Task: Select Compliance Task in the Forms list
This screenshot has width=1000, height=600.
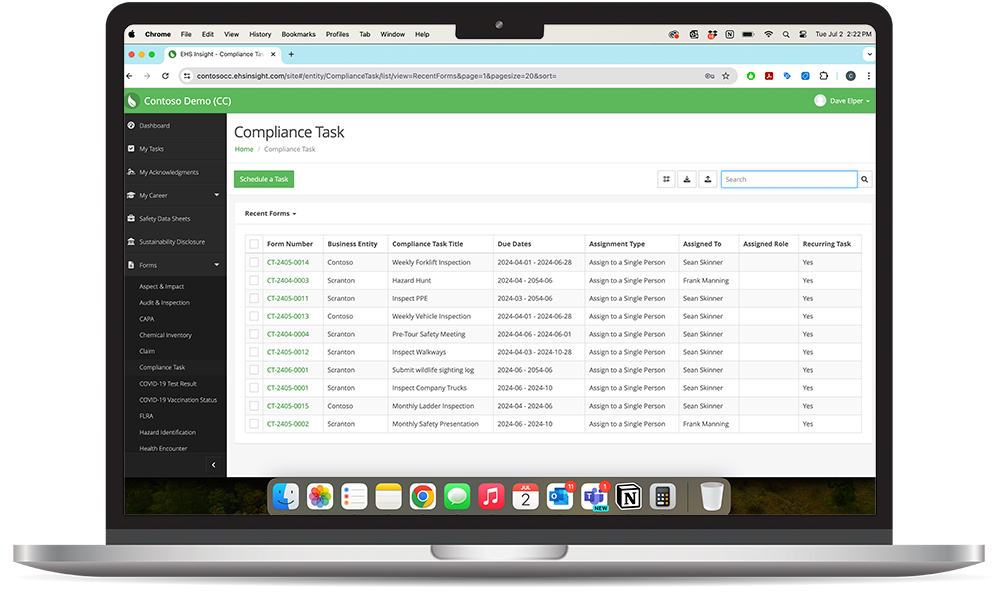Action: (x=160, y=367)
